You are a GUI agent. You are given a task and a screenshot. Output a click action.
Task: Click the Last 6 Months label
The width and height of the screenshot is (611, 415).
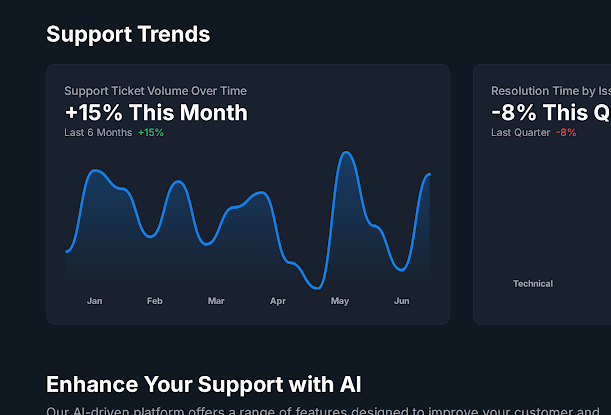point(98,132)
